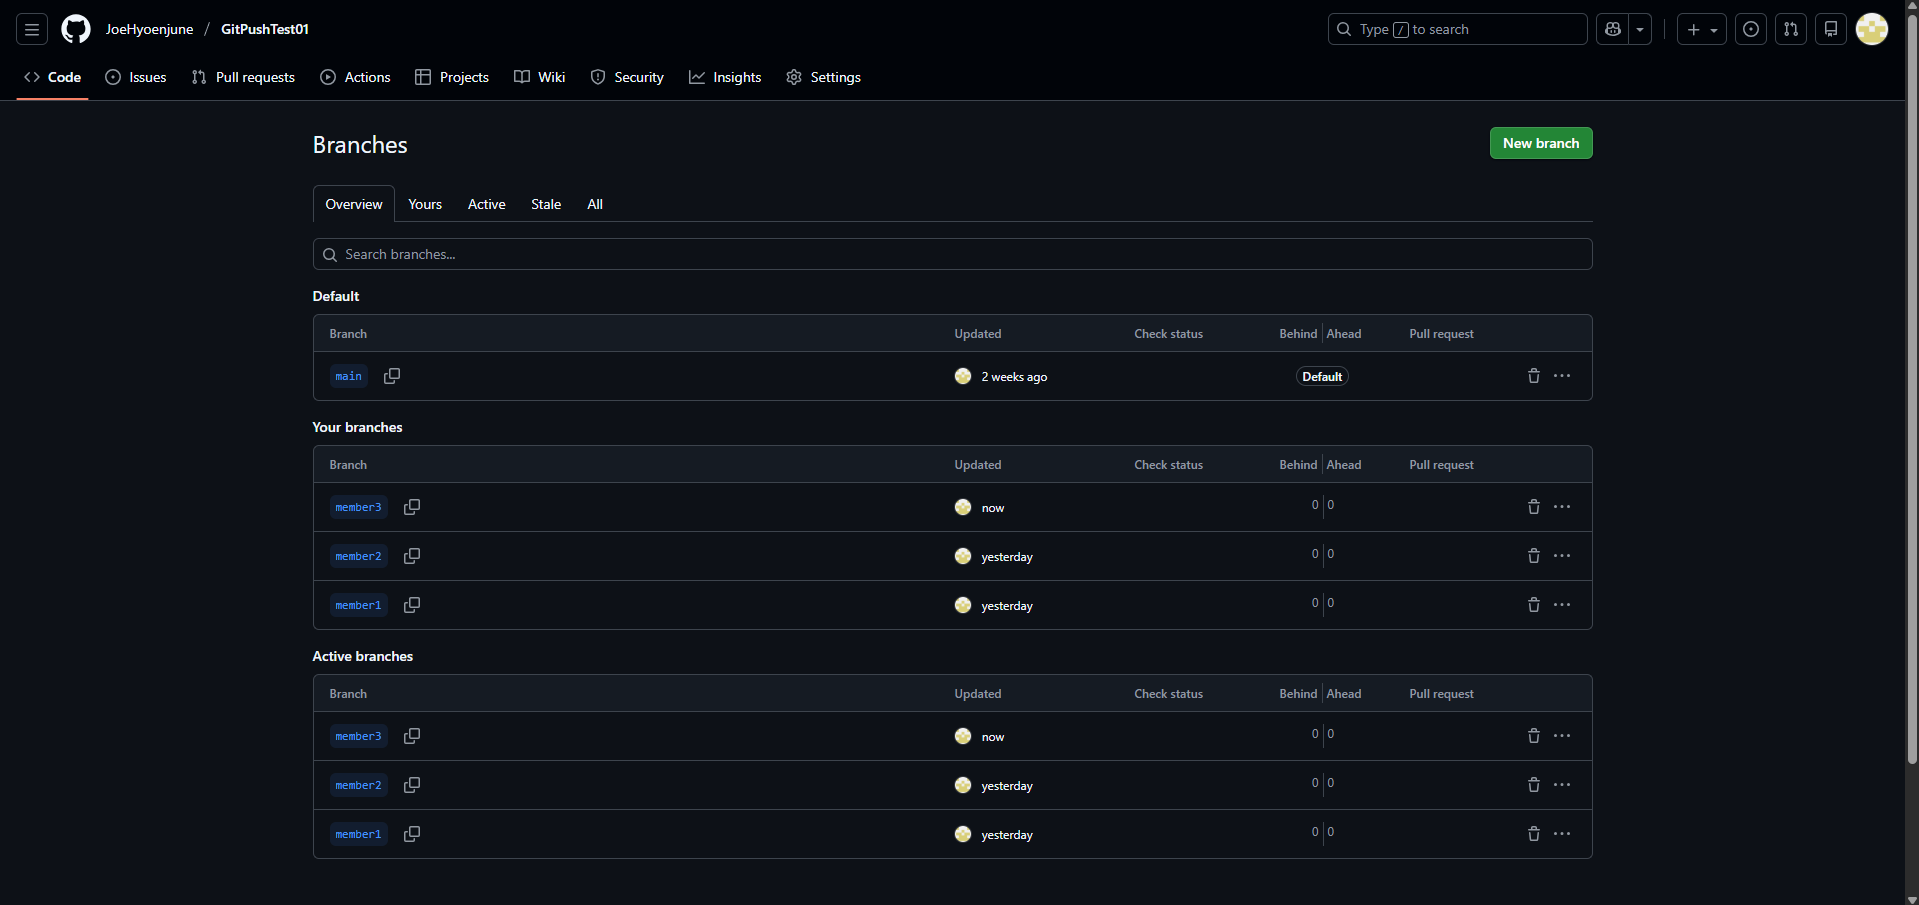Open member2 options menu in Your branches

1562,556
